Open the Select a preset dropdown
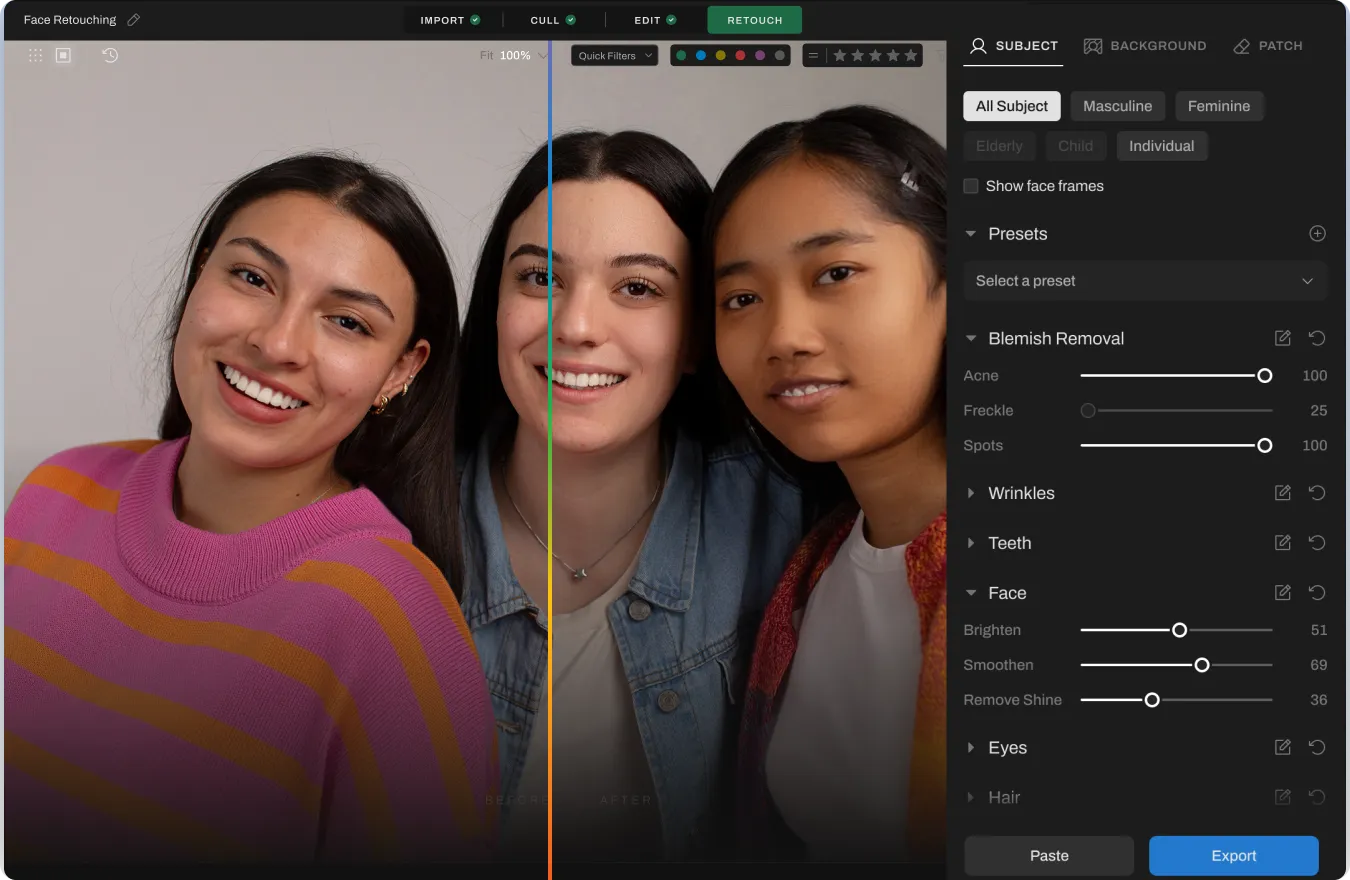This screenshot has height=880, width=1350. point(1144,281)
